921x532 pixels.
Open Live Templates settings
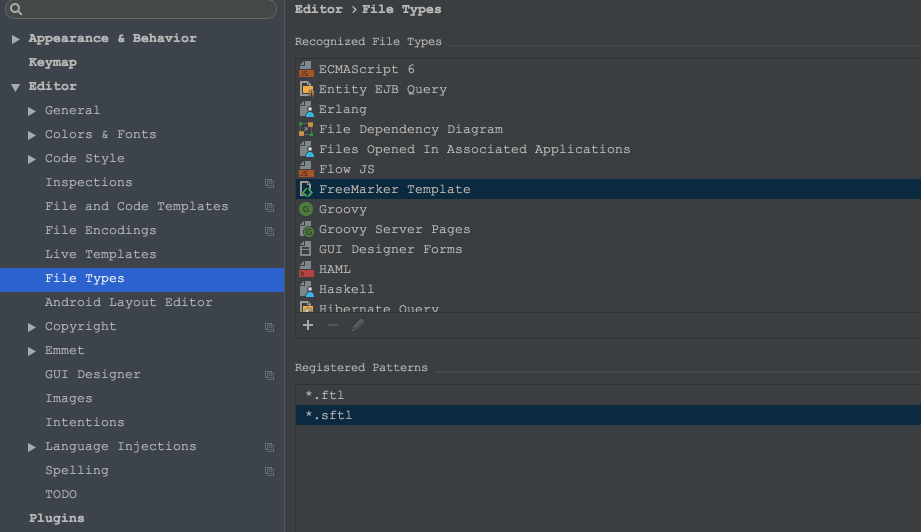click(101, 255)
